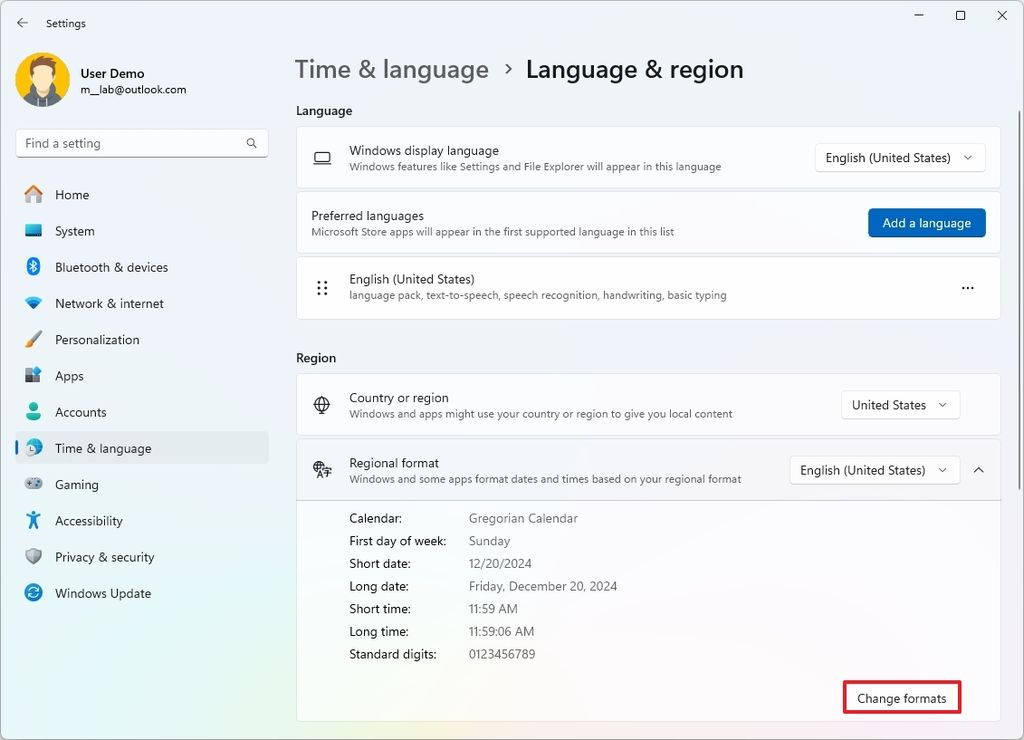The image size is (1024, 740).
Task: Open the Country or region dropdown
Action: [x=899, y=405]
